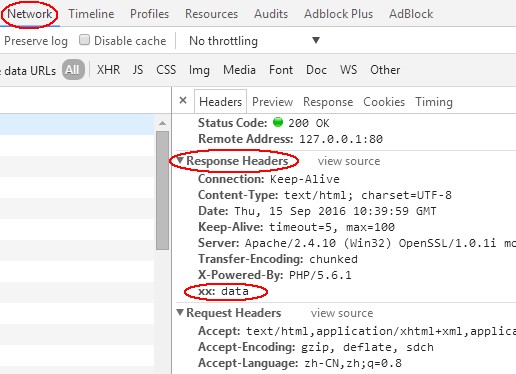Select the highlighted request row

pyautogui.click(x=77, y=124)
